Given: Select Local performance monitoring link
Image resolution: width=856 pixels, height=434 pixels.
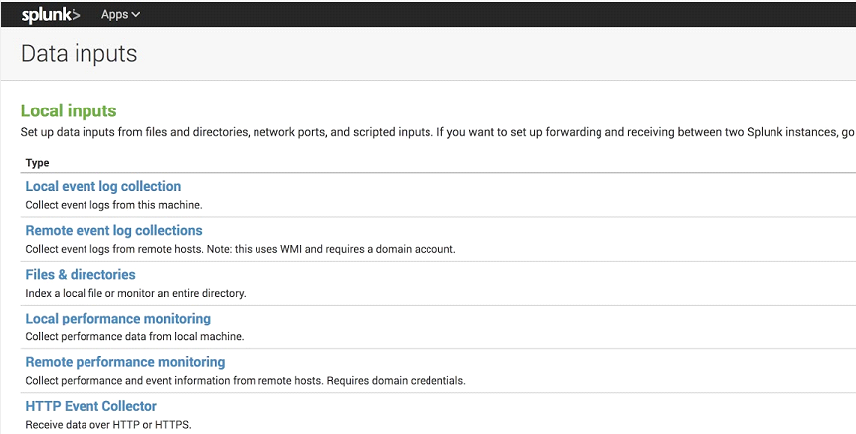Looking at the screenshot, I should (x=118, y=318).
